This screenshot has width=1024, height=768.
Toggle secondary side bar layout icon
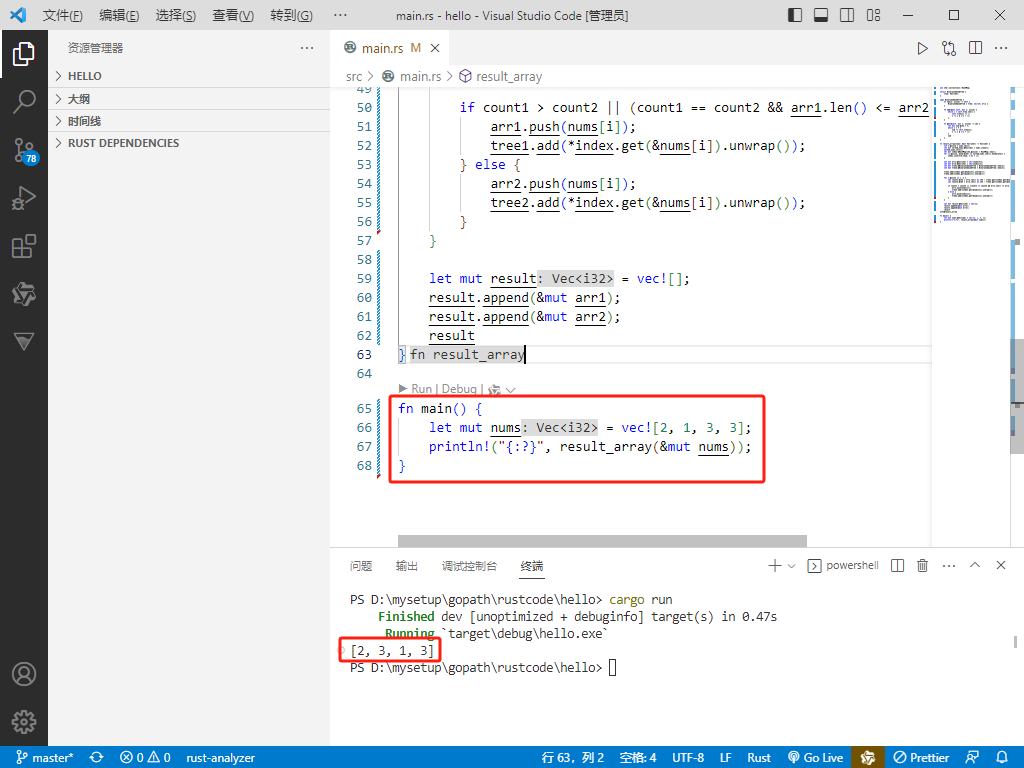[x=847, y=15]
